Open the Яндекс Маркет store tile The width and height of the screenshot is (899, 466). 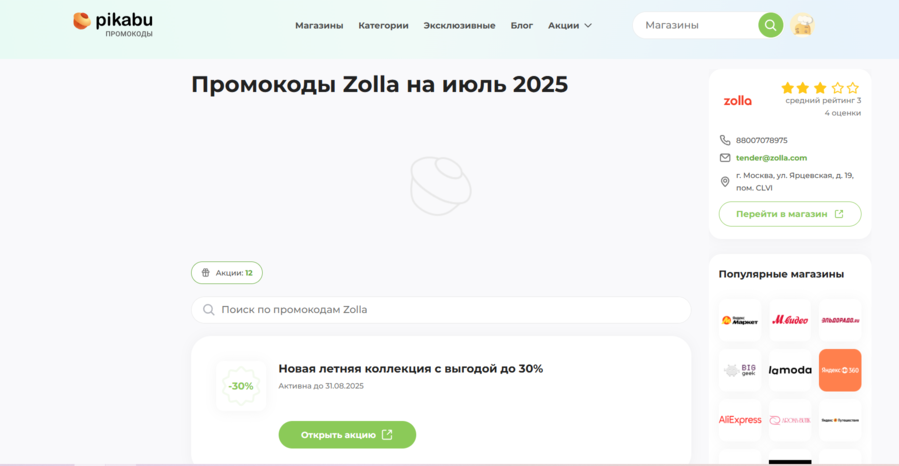(740, 320)
